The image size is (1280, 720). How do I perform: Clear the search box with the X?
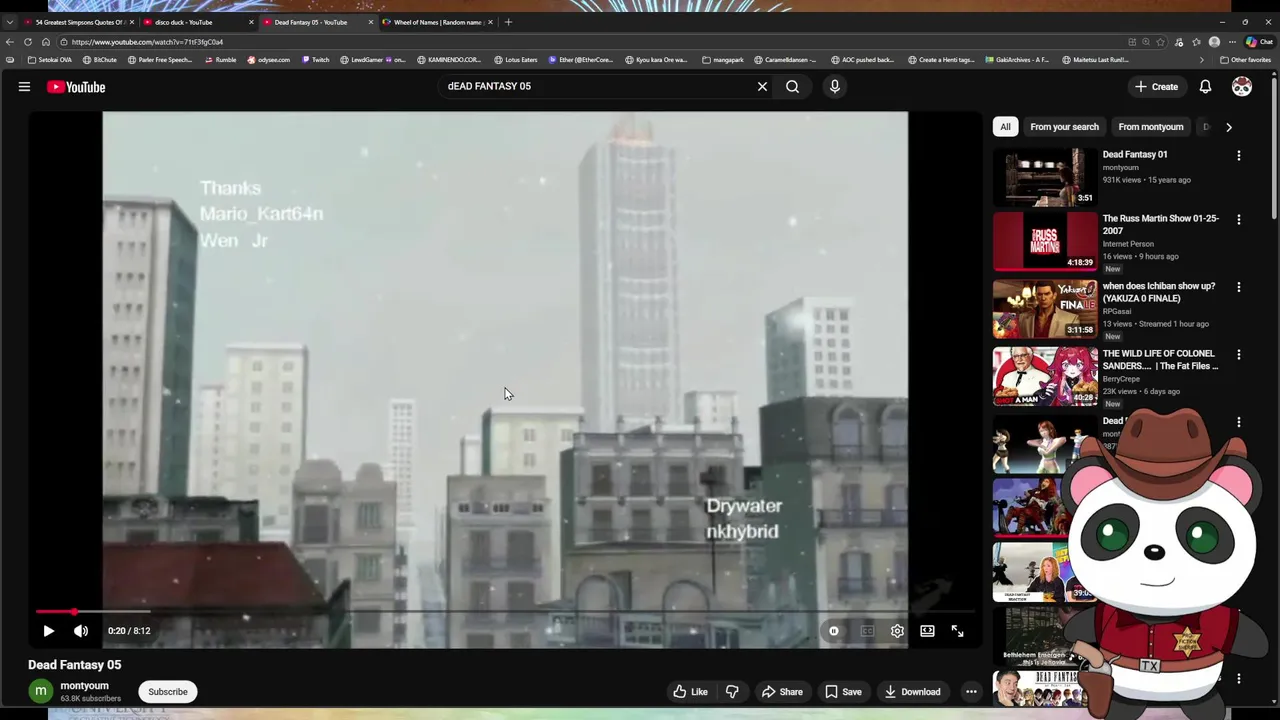[762, 87]
